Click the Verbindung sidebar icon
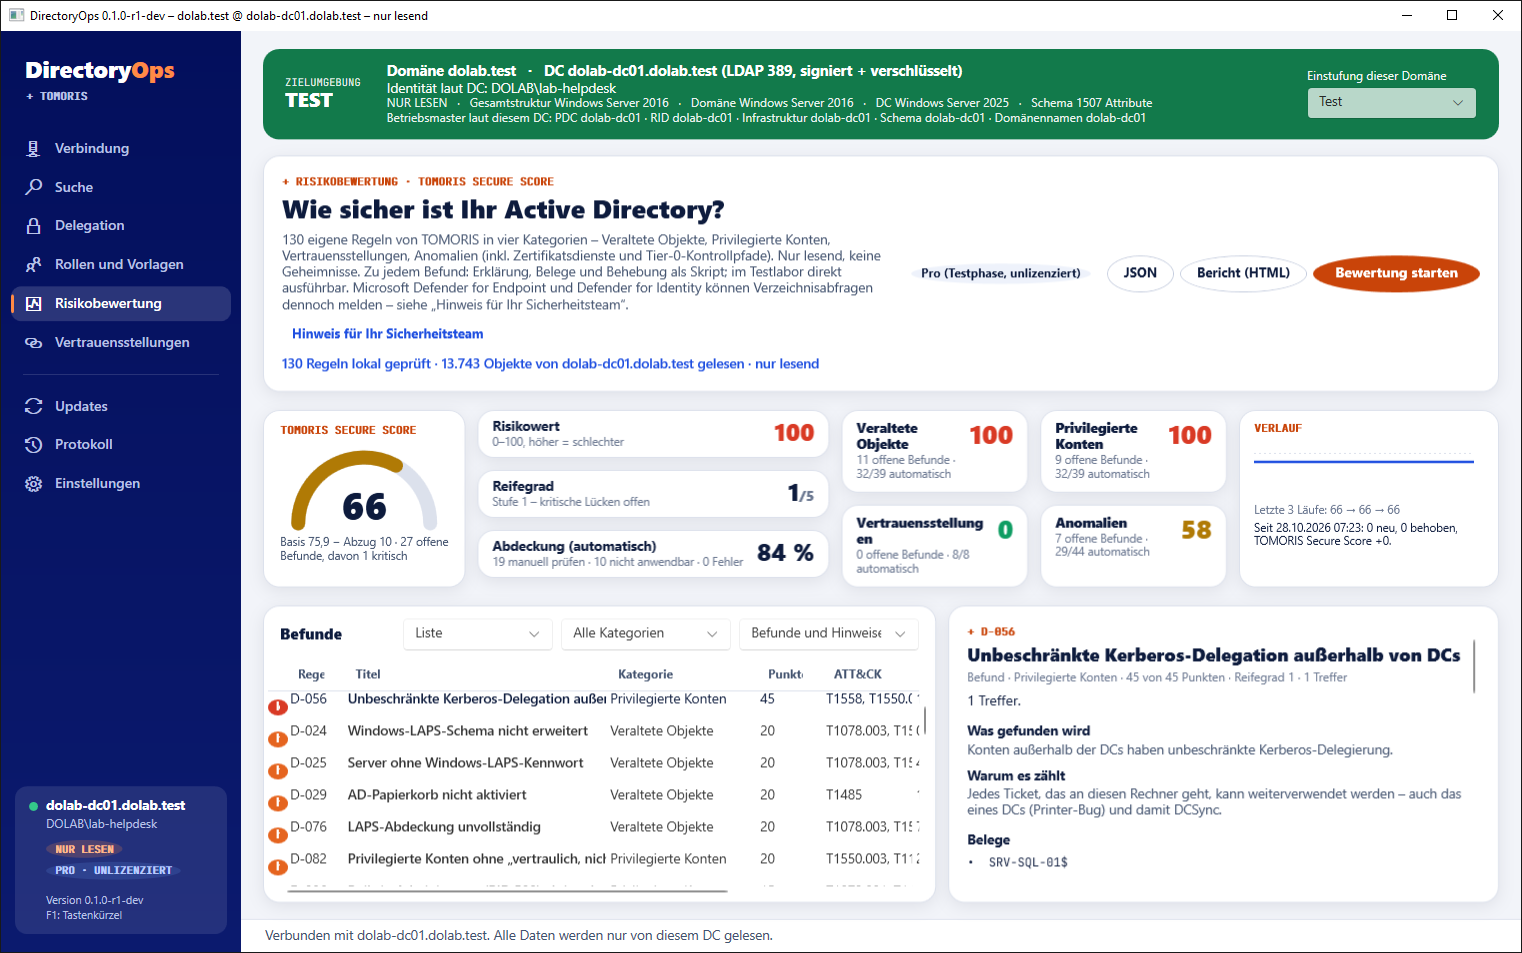This screenshot has height=953, width=1522. pos(33,148)
